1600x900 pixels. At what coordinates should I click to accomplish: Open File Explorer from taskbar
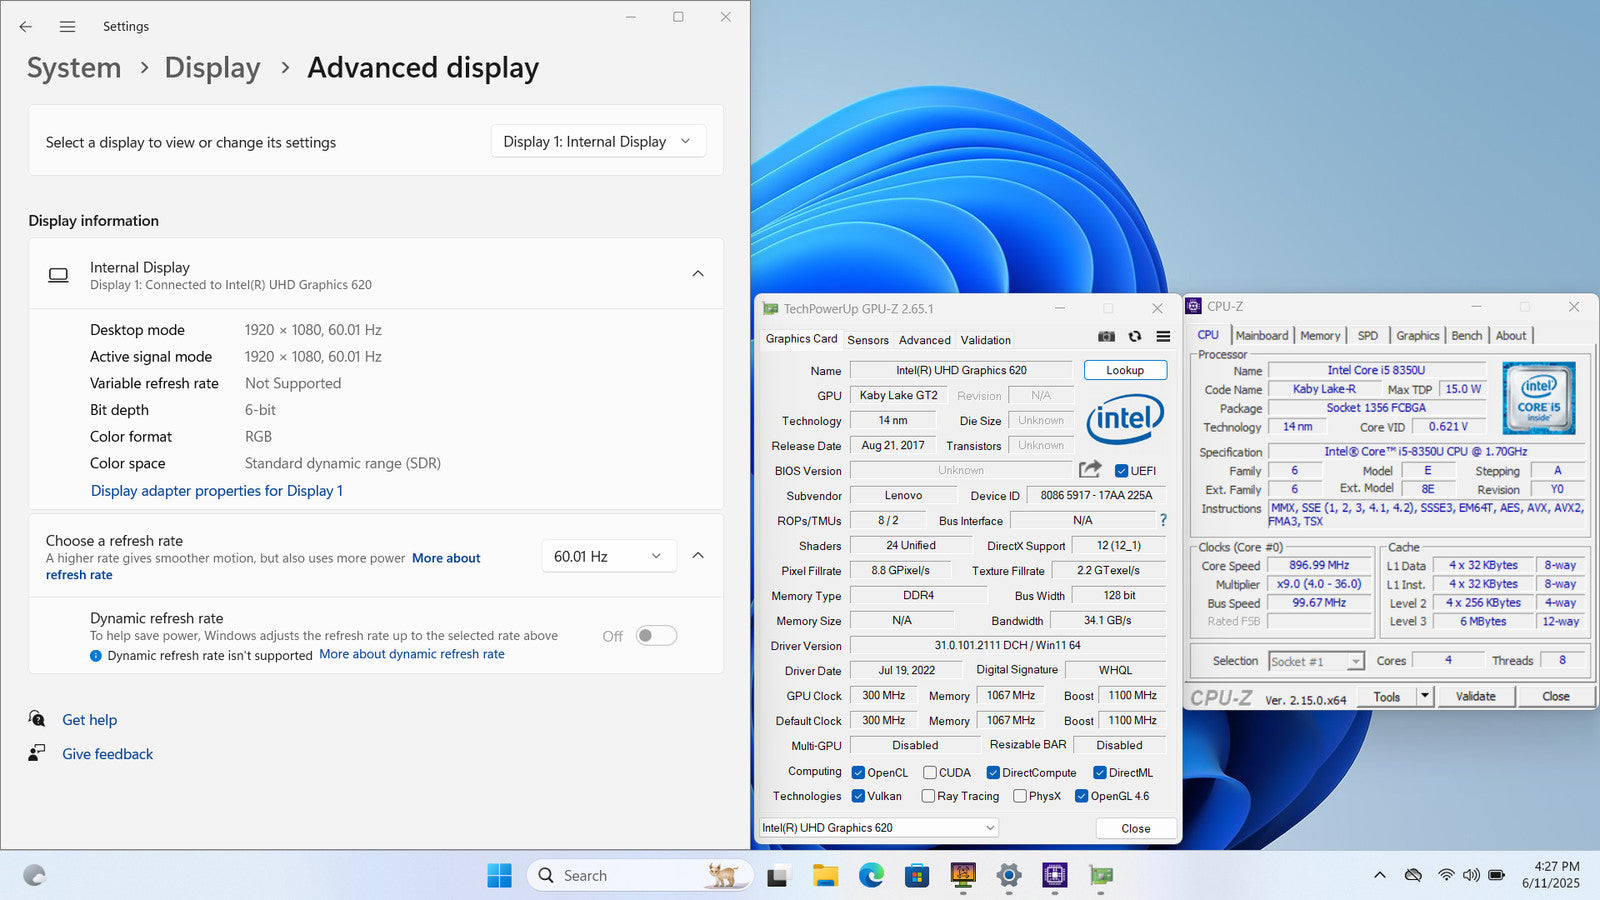(x=825, y=876)
